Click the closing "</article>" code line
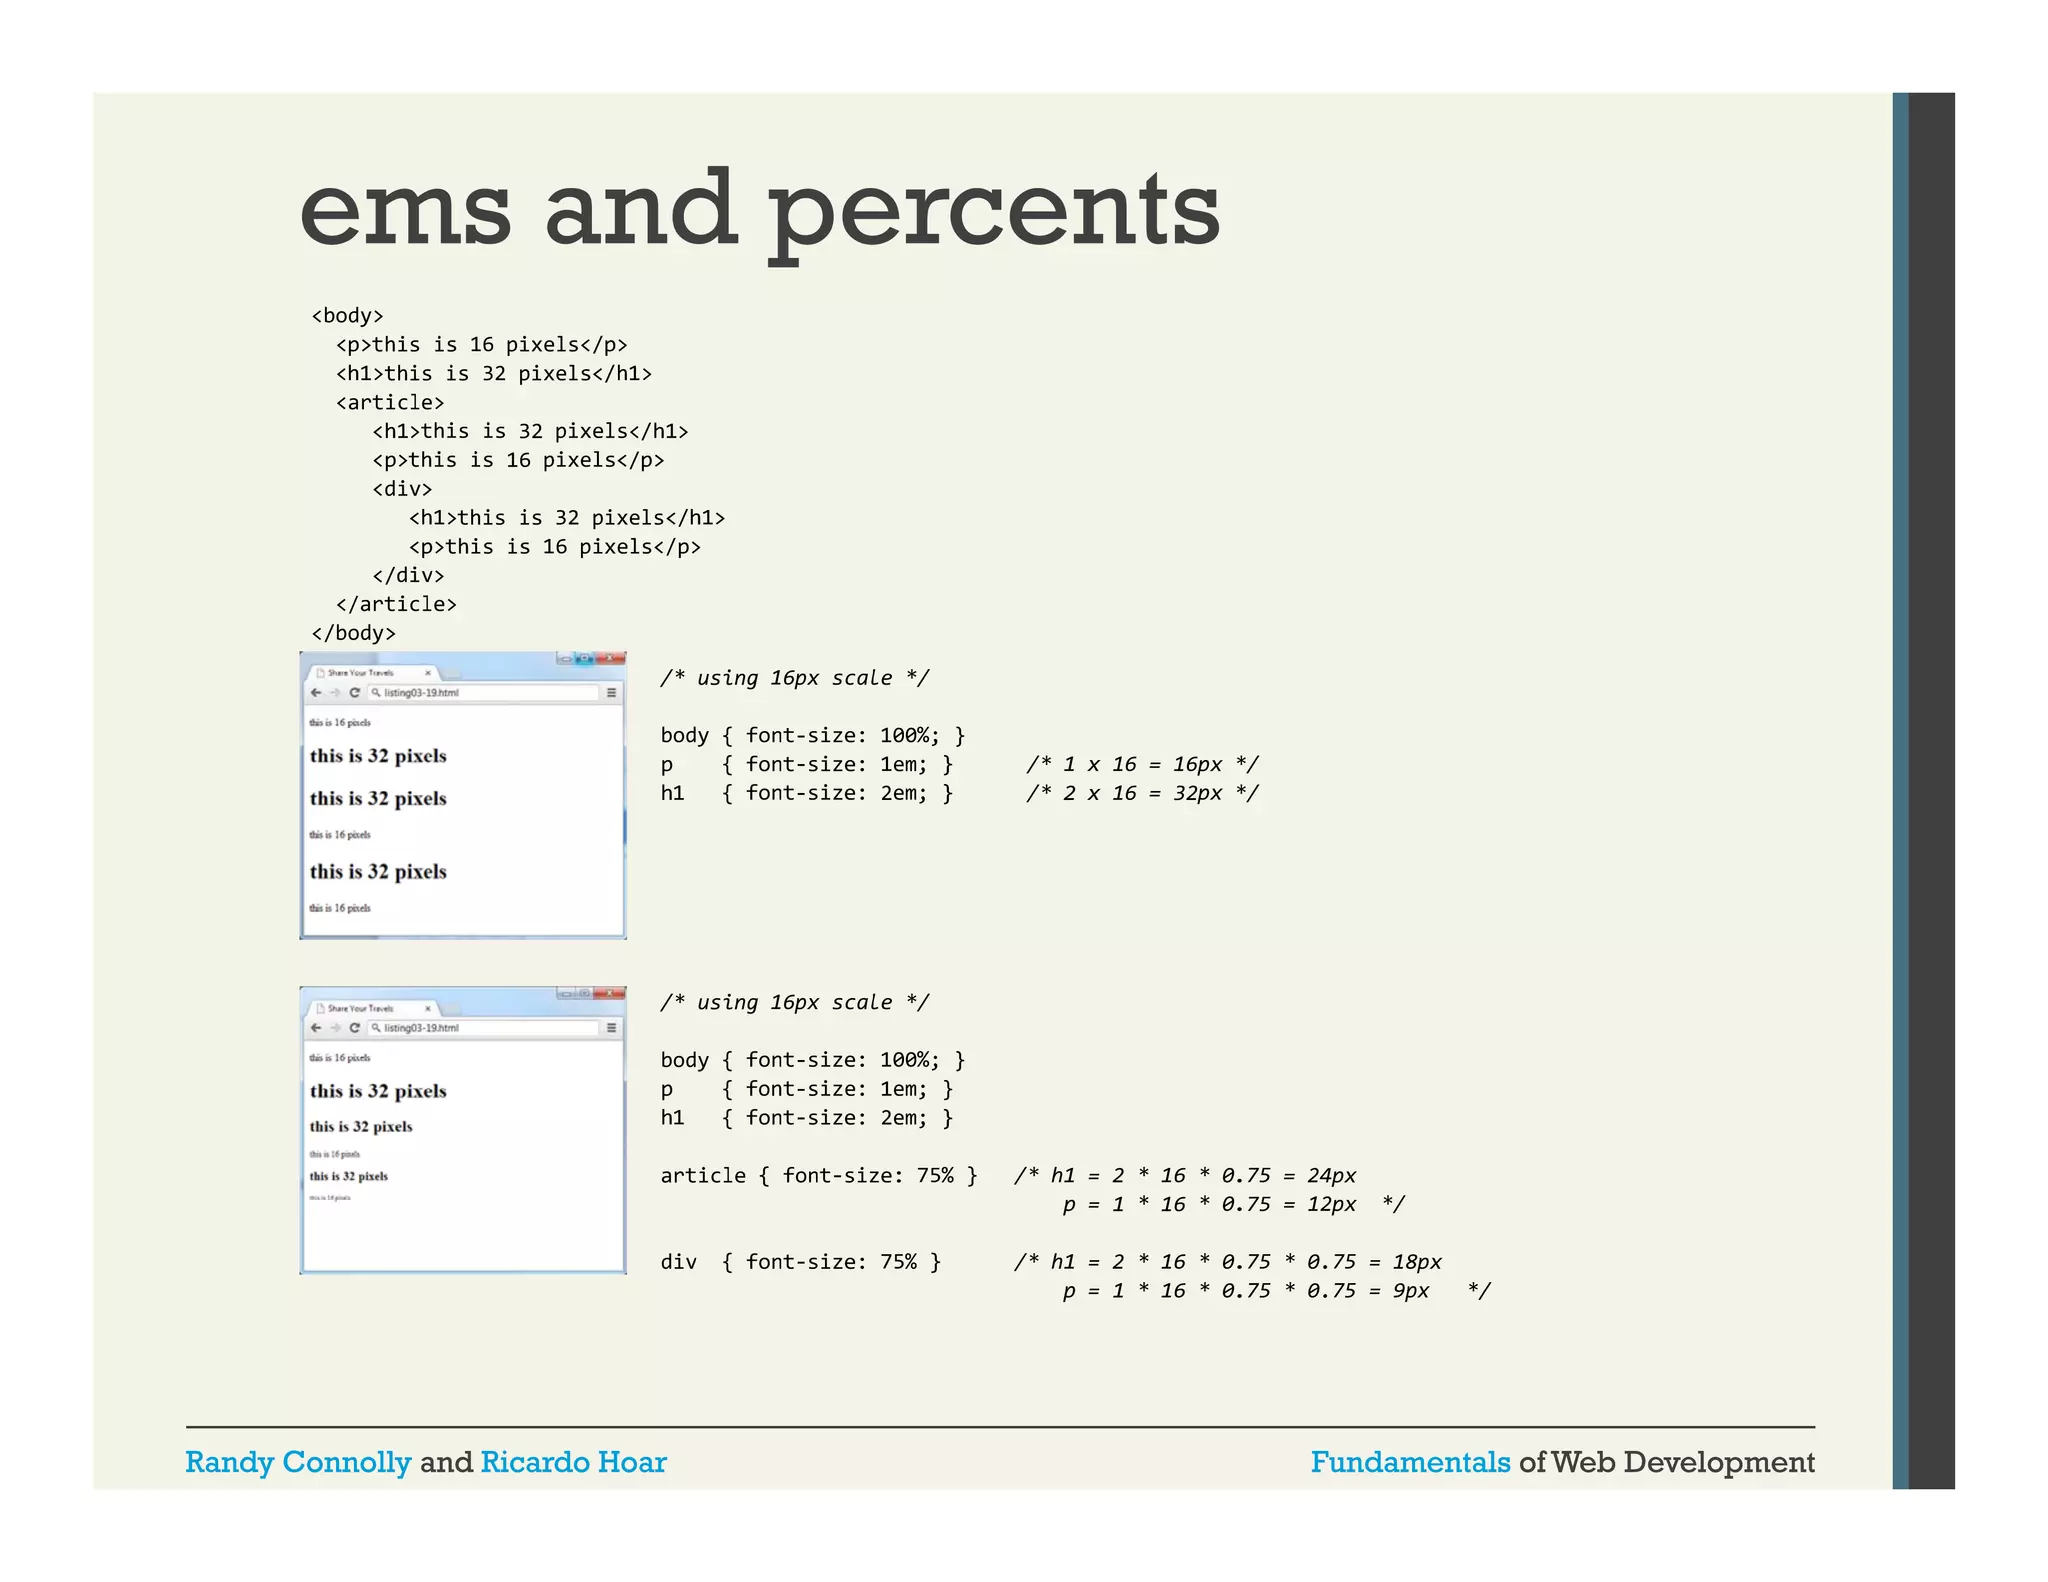 [x=396, y=604]
